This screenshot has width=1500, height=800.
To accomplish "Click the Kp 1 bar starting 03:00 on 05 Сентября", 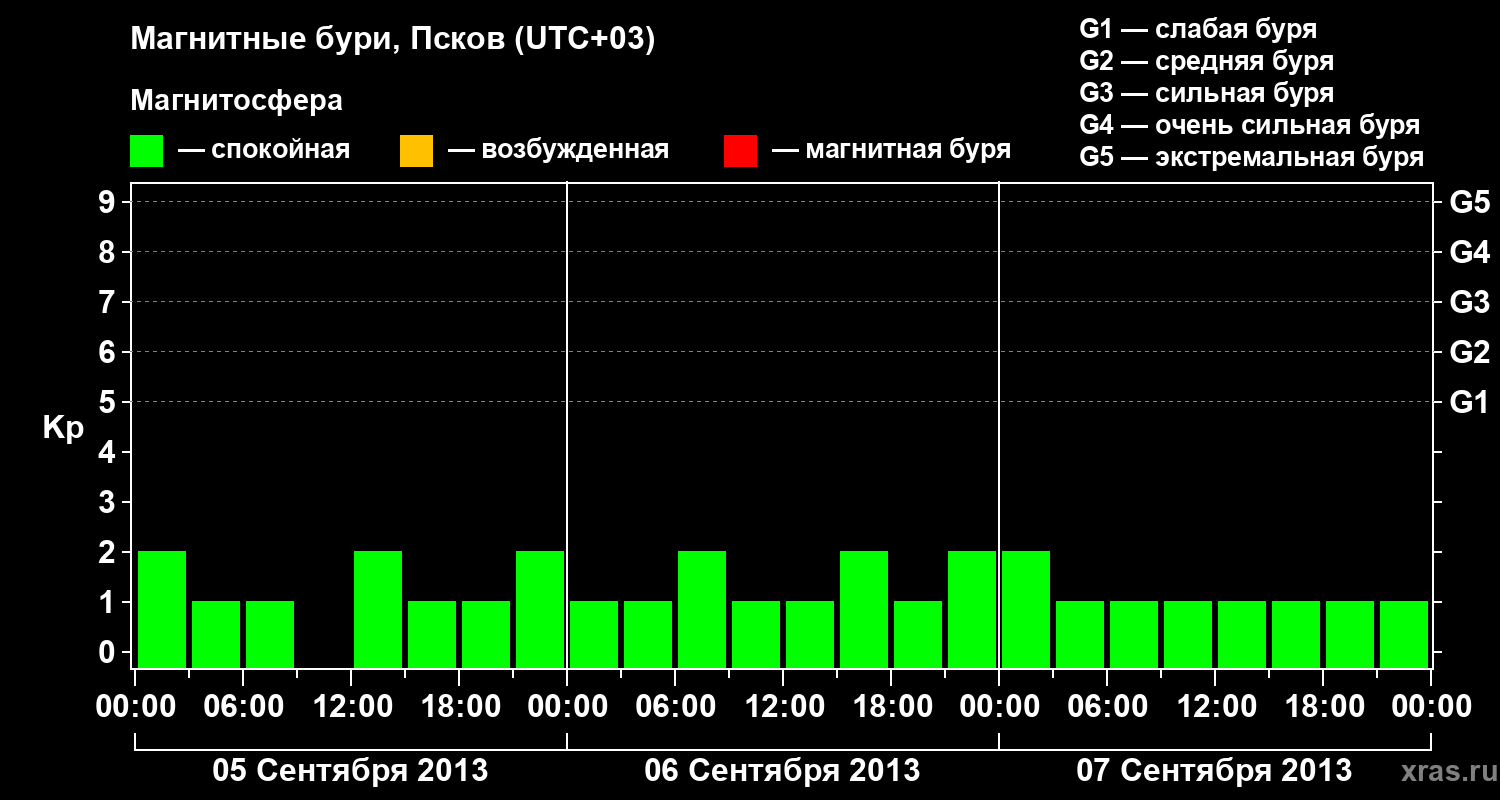I will [216, 634].
